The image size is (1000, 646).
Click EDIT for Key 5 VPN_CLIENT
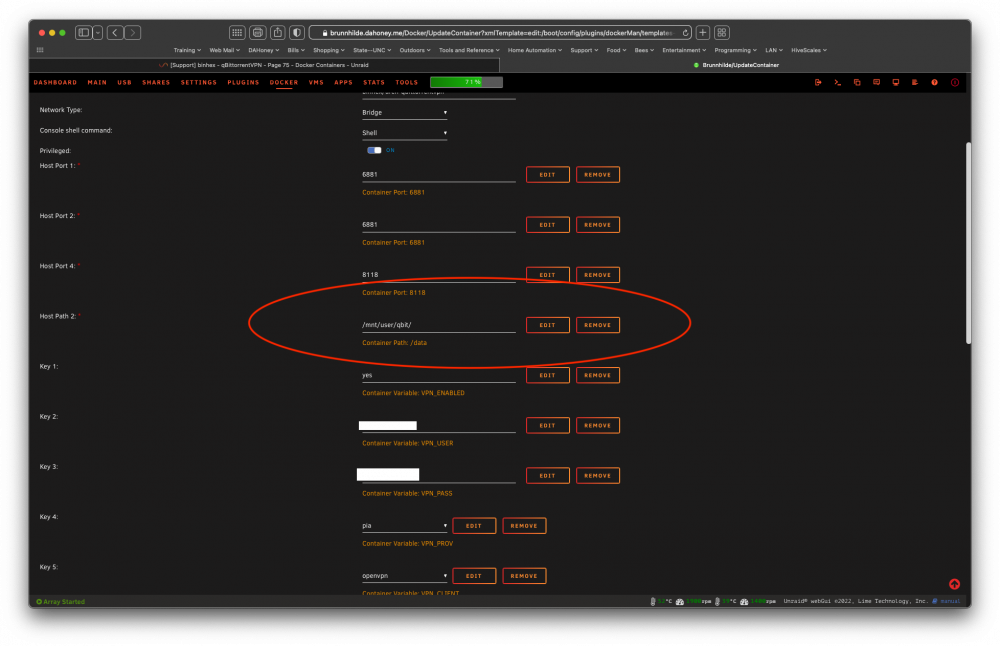point(474,576)
